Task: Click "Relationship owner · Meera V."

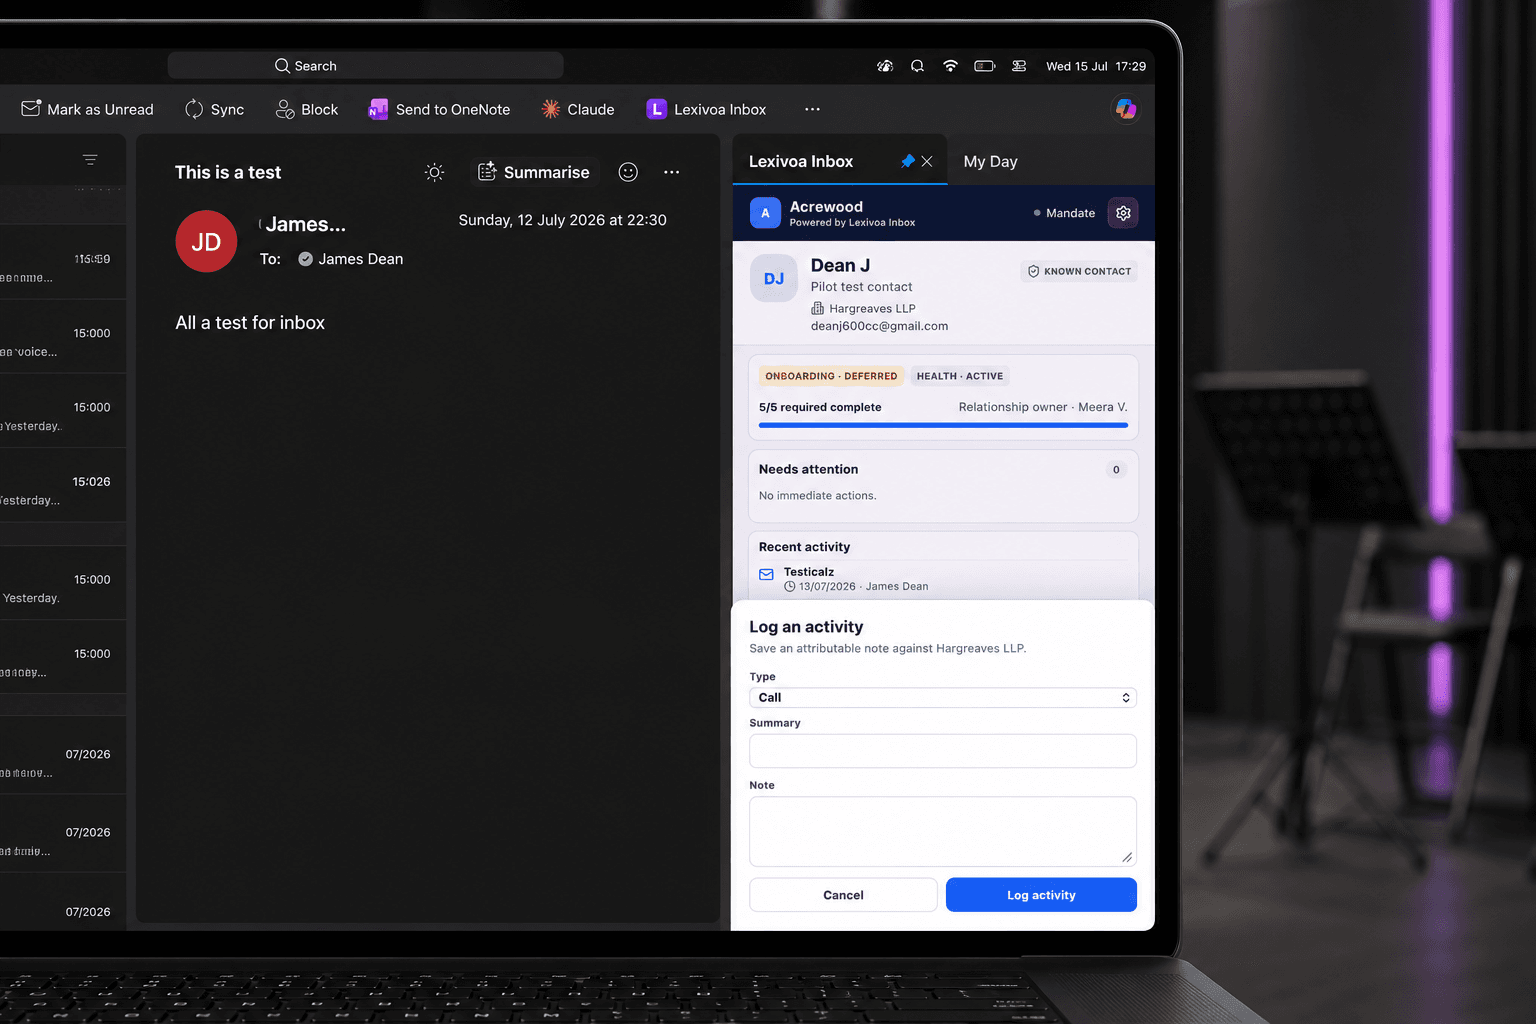Action: tap(1043, 407)
